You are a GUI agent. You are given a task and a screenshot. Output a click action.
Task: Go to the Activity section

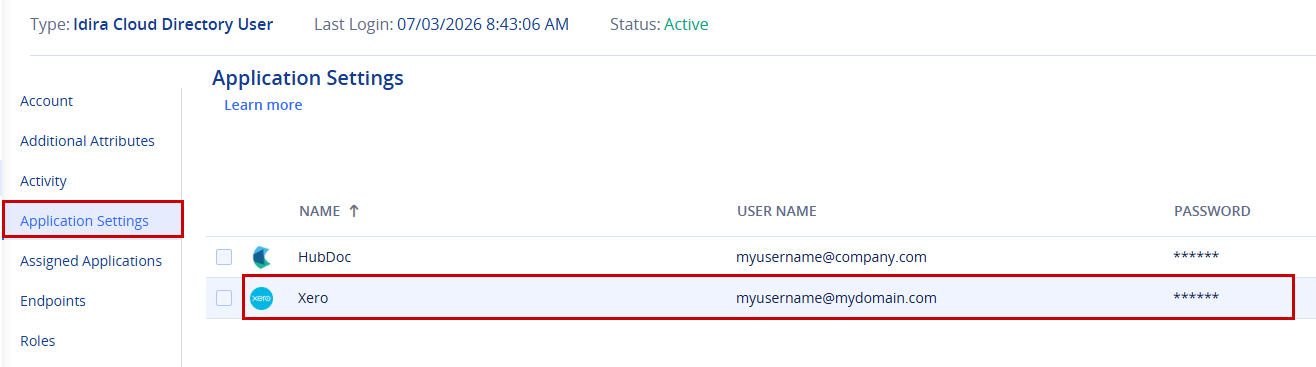pyautogui.click(x=43, y=181)
